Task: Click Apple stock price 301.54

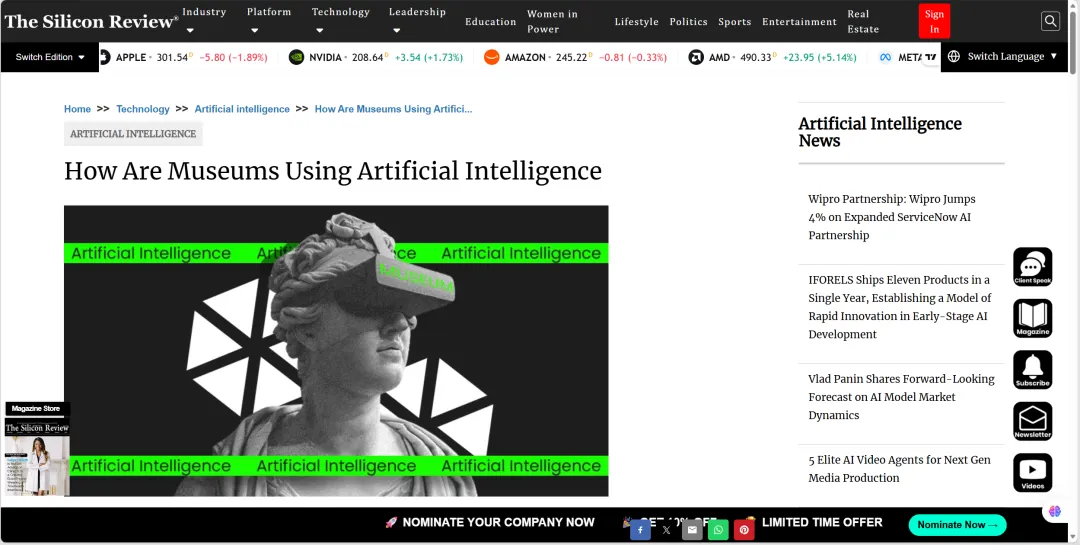Action: coord(172,57)
